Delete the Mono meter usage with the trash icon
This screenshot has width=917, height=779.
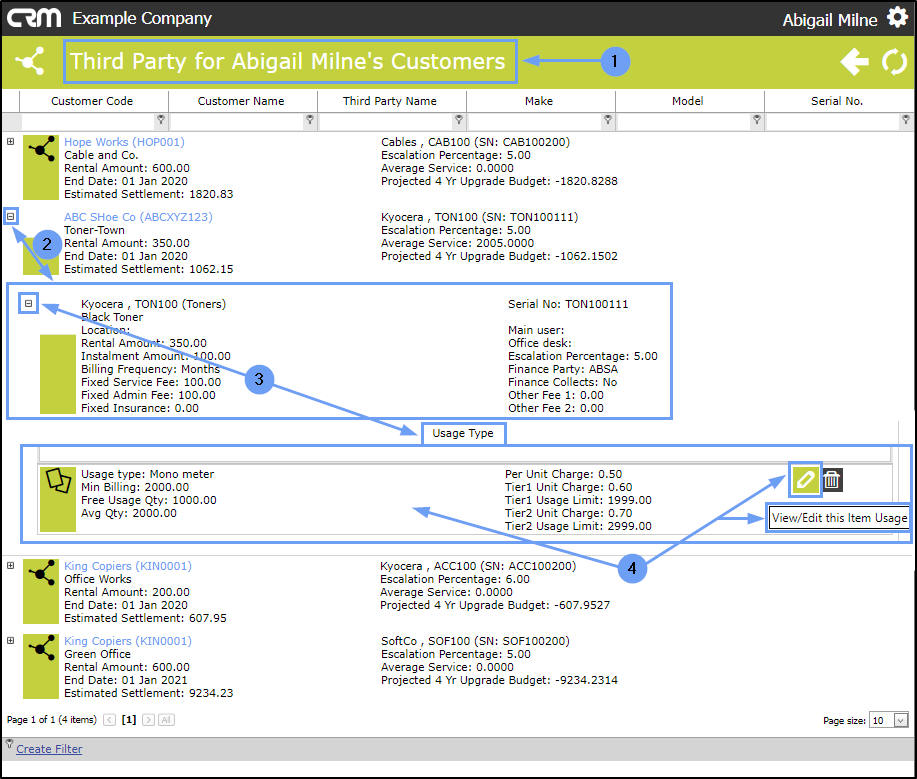pyautogui.click(x=832, y=480)
